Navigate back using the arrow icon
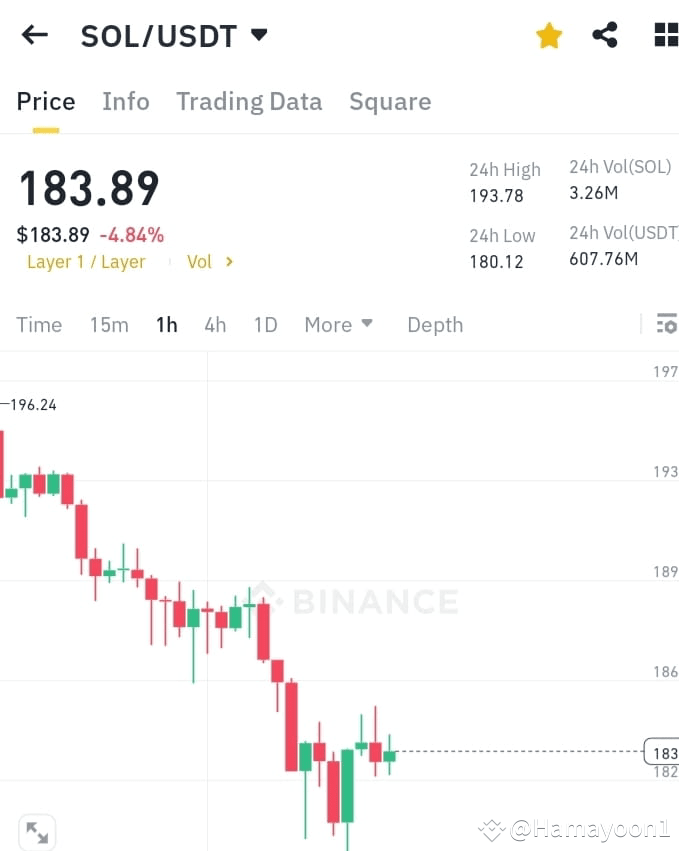This screenshot has height=851, width=679. 34,34
